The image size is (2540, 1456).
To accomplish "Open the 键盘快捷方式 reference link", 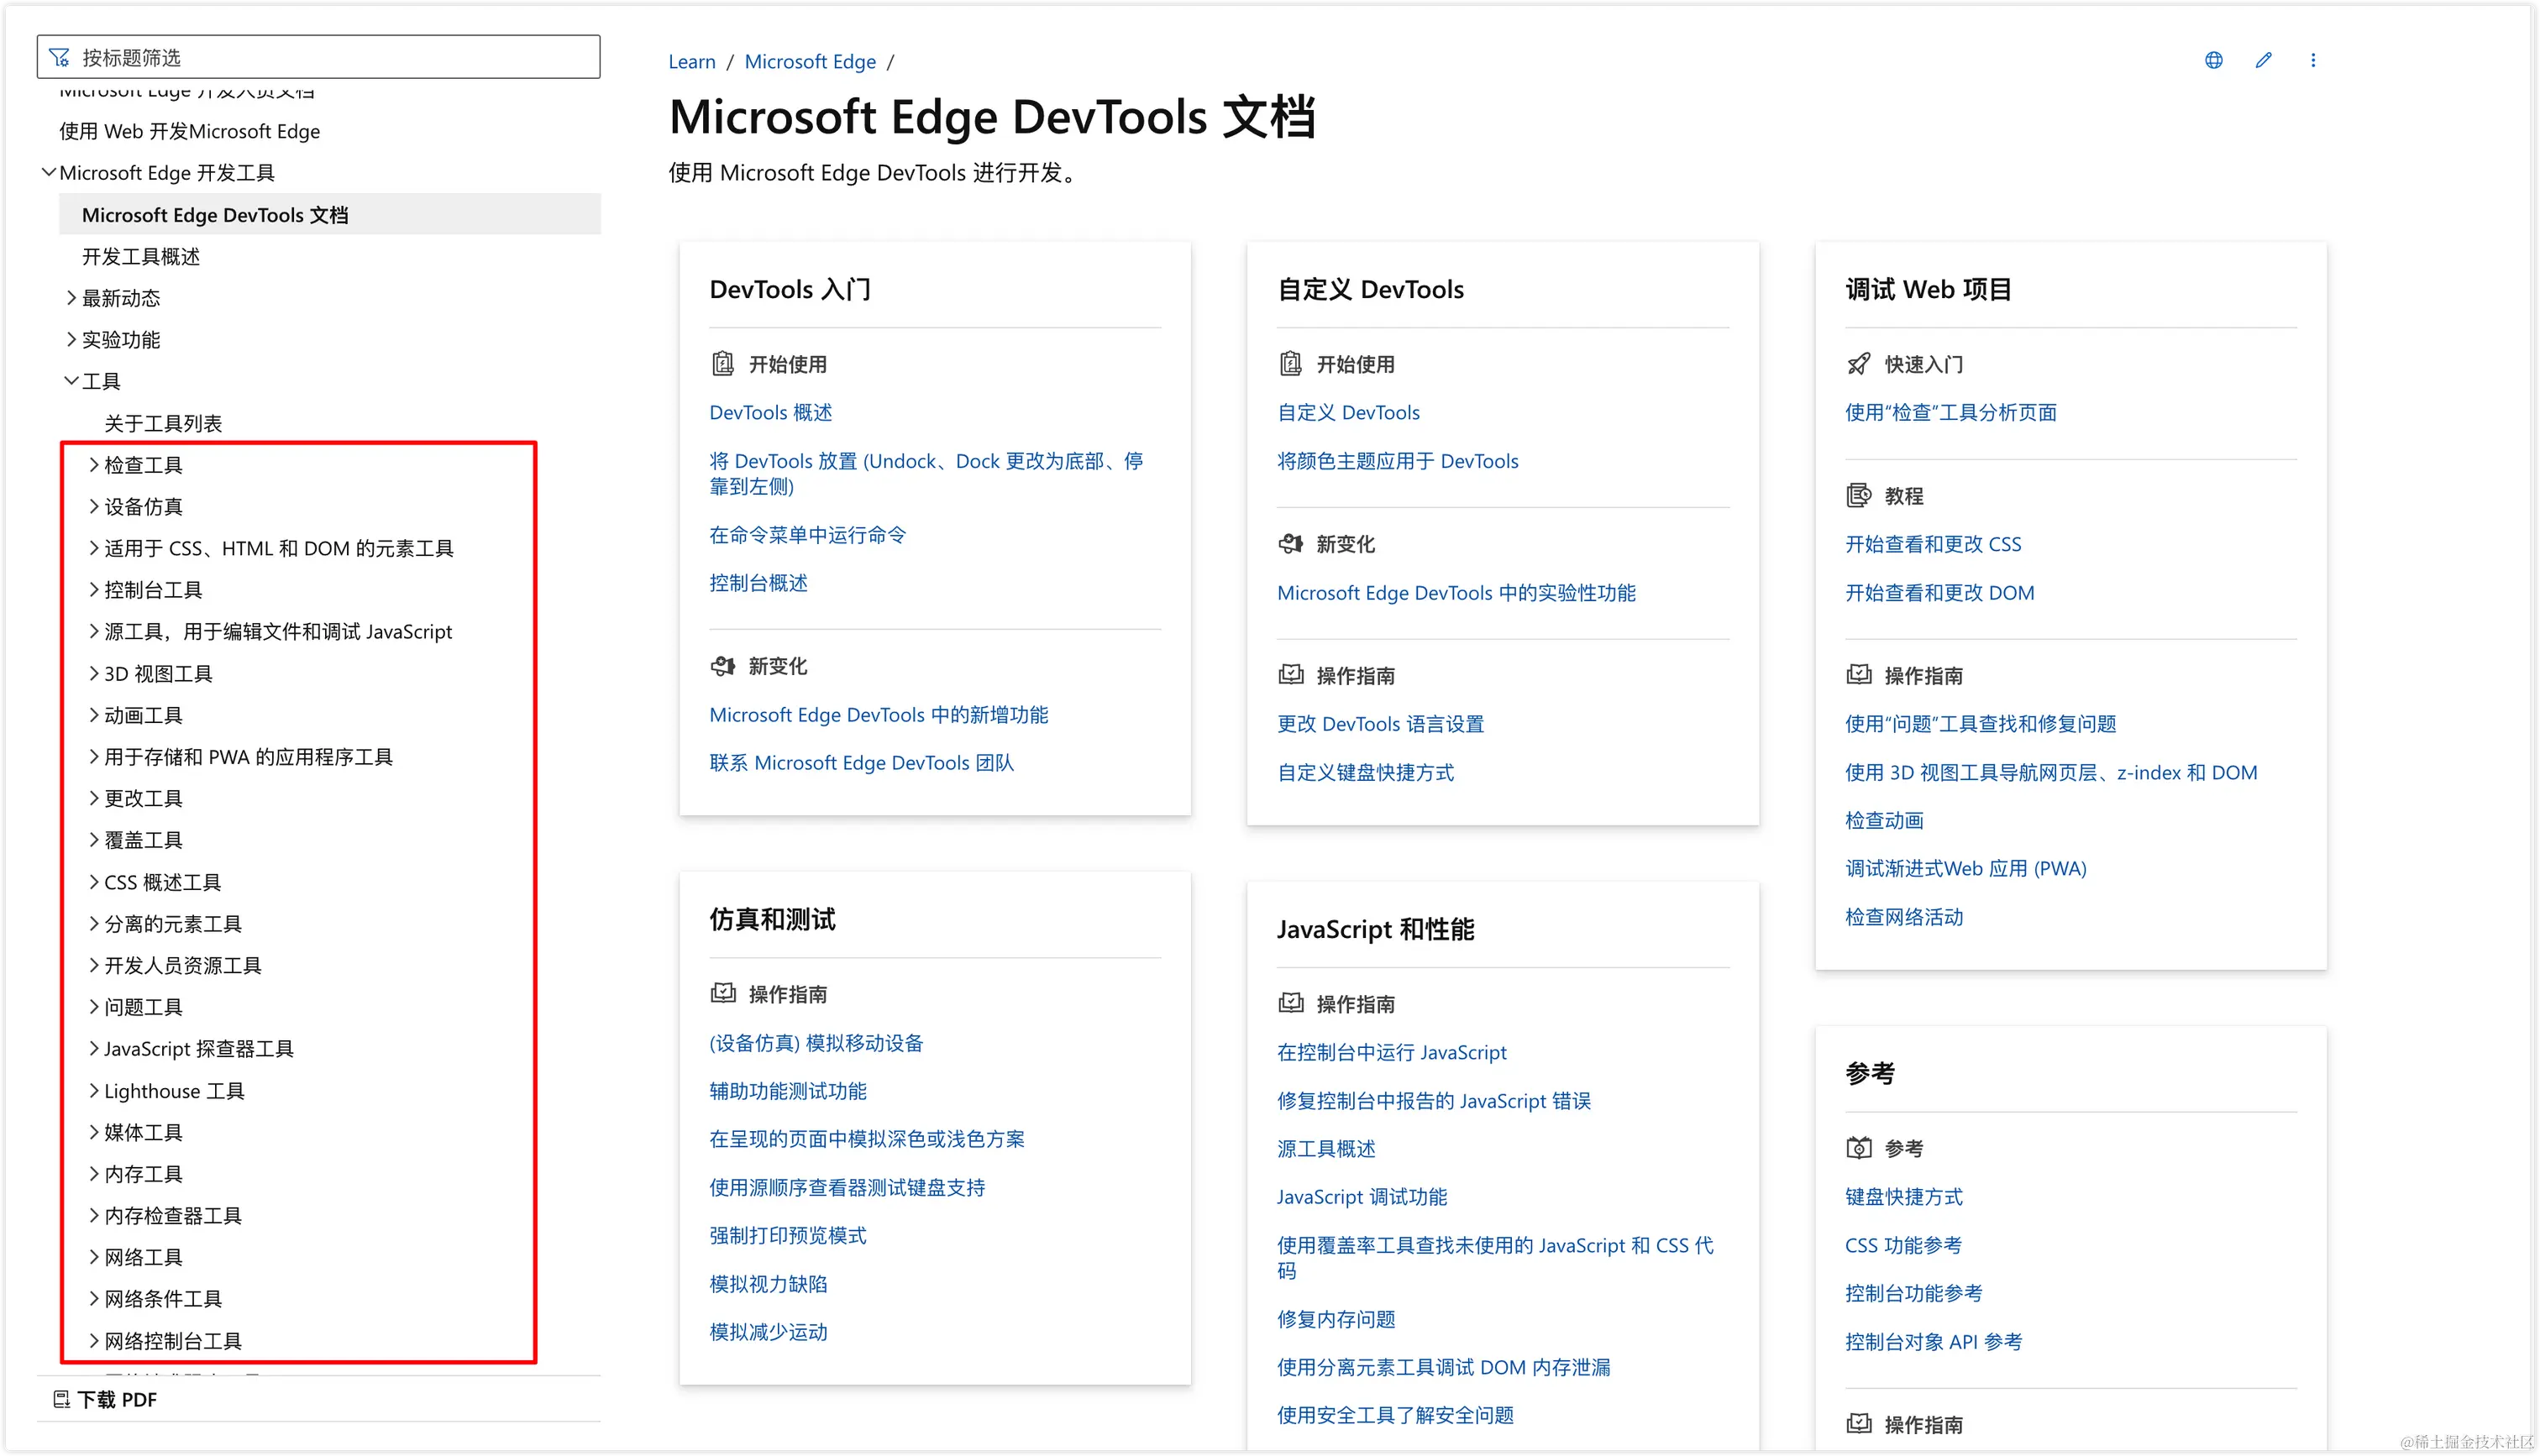I will coord(1903,1197).
